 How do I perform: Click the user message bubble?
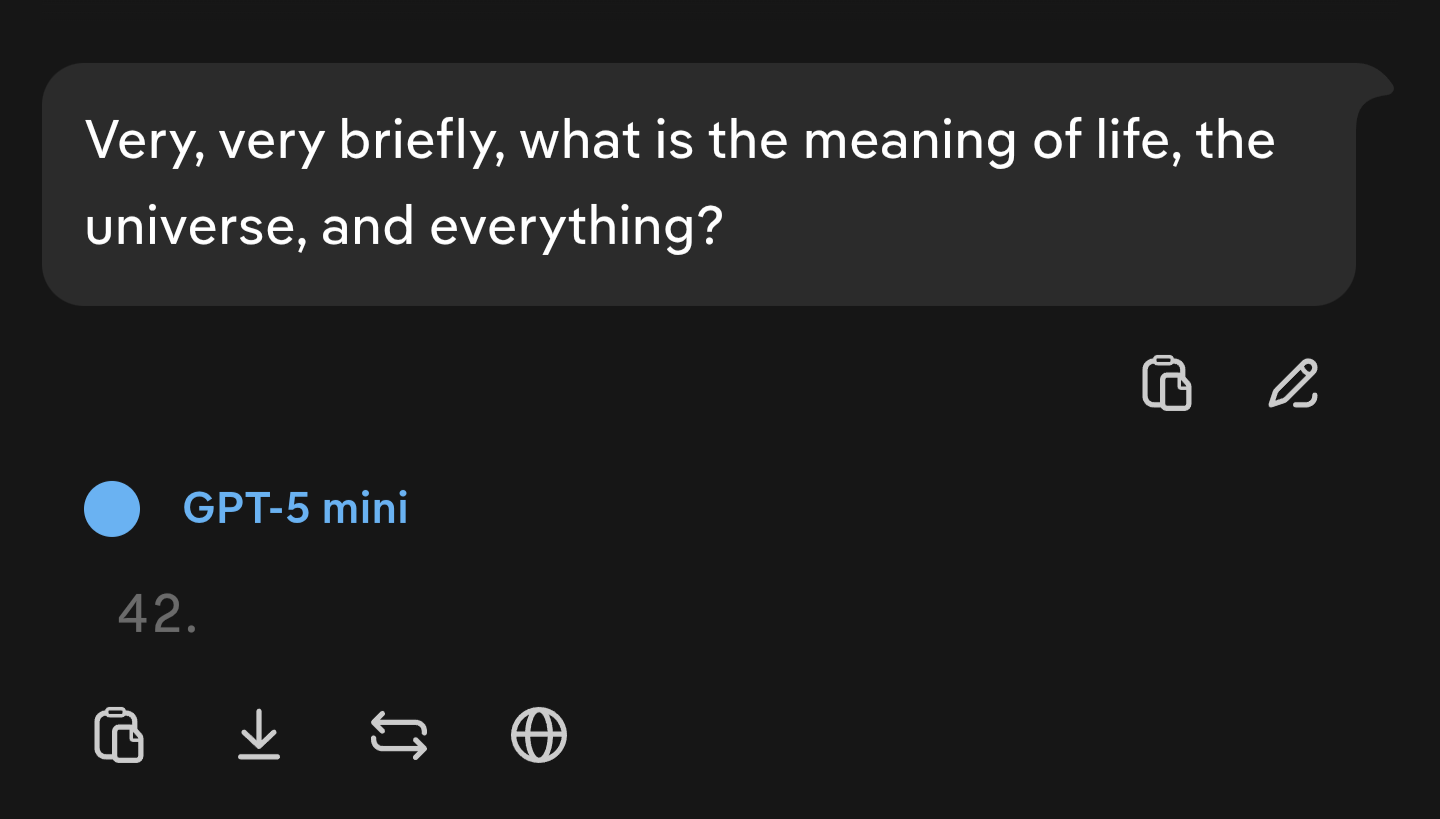698,184
